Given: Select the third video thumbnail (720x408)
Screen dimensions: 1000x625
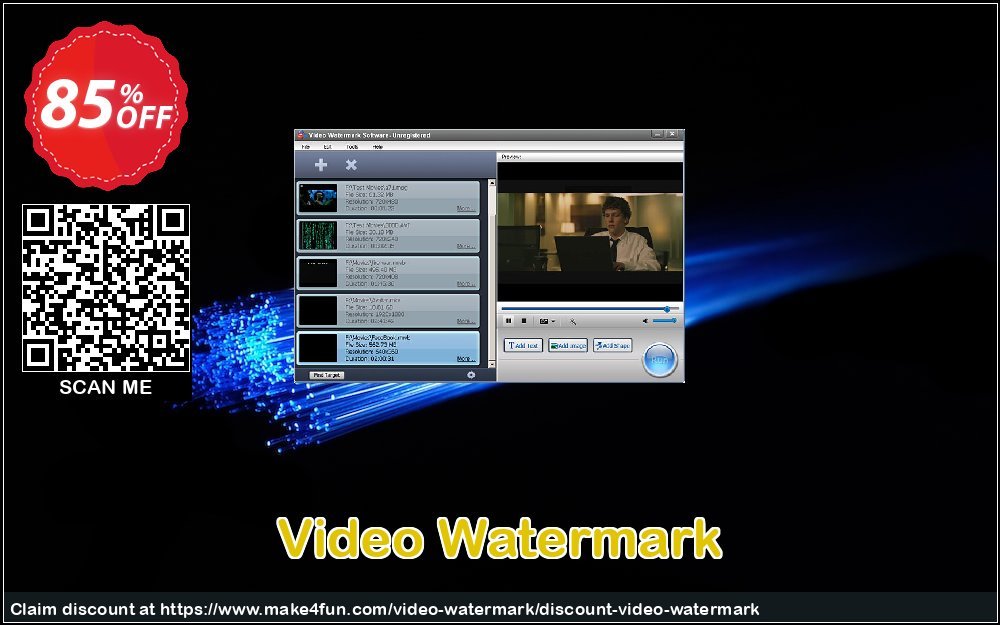Looking at the screenshot, I should (x=318, y=273).
